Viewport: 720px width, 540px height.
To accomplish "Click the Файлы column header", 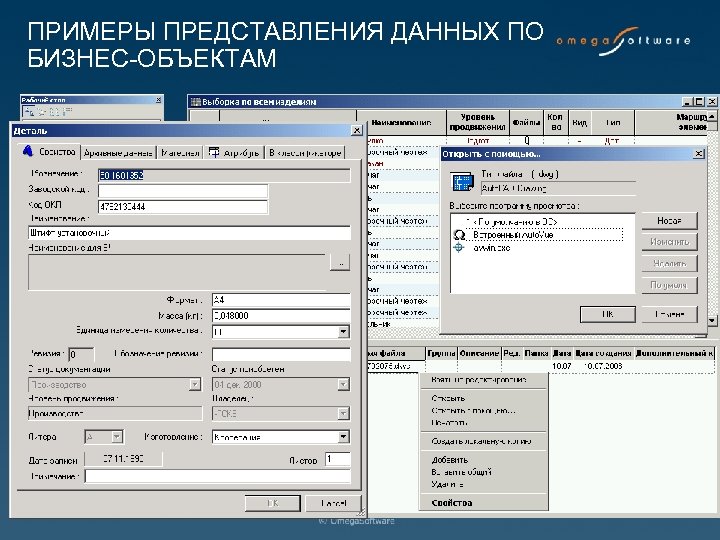I will pos(526,122).
